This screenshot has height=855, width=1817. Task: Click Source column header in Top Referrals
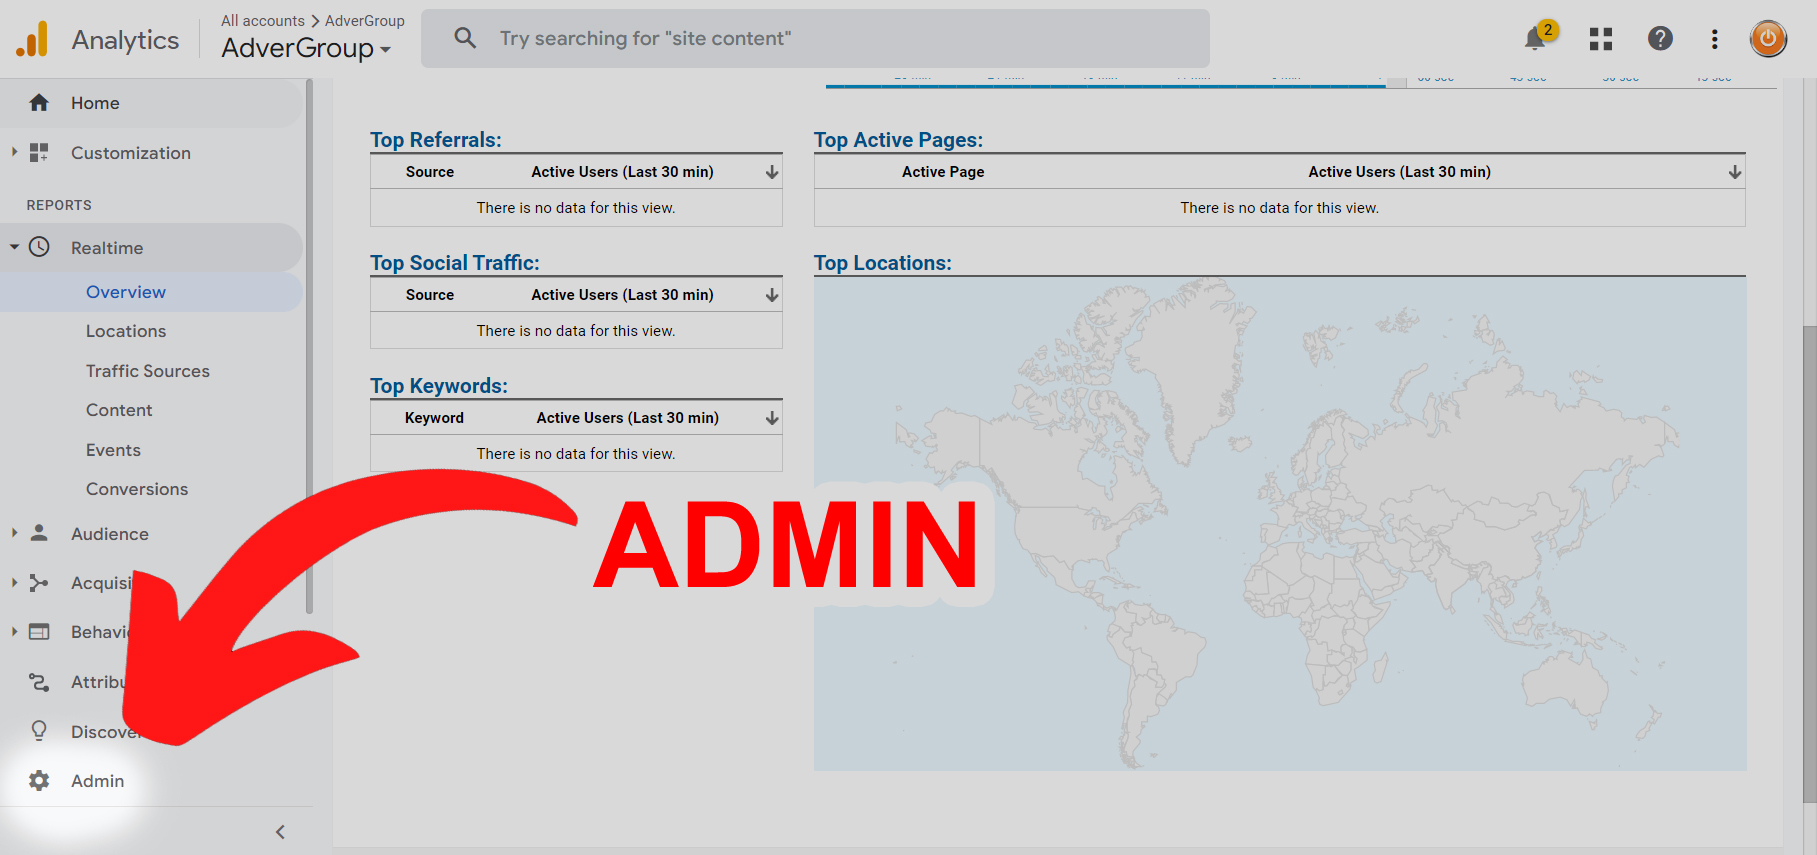[x=430, y=172]
